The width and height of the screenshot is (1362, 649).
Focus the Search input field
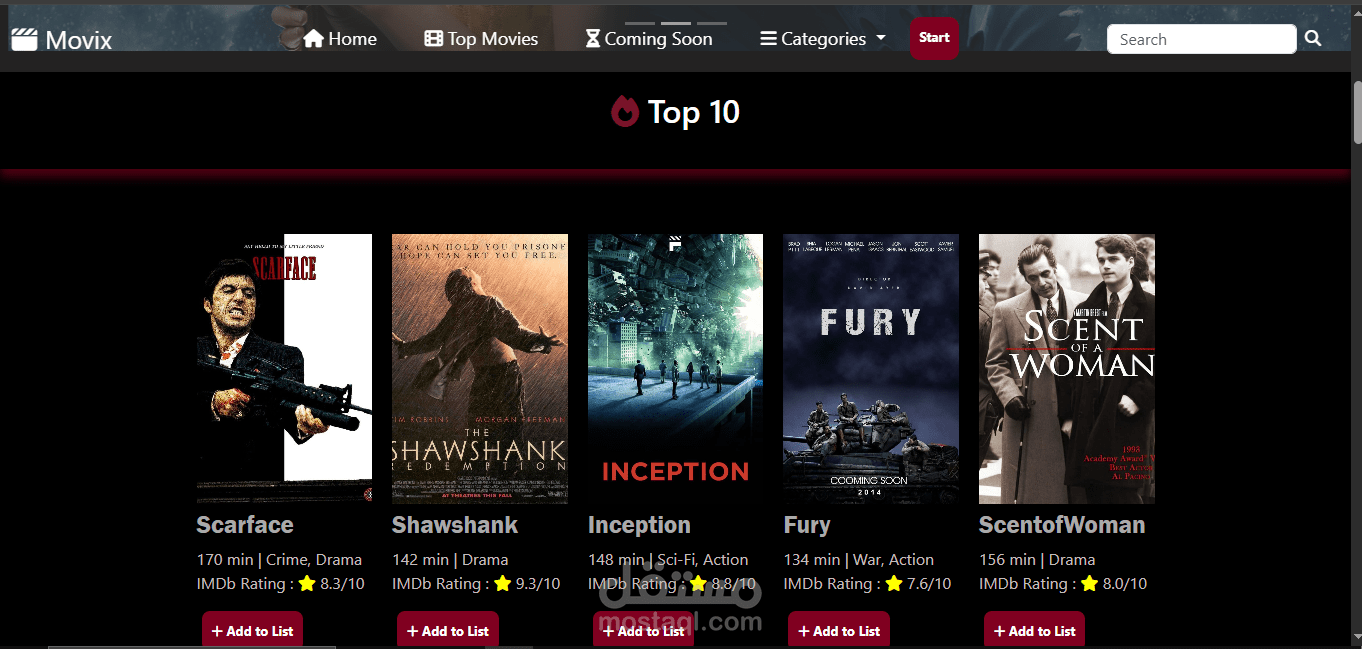[1201, 39]
